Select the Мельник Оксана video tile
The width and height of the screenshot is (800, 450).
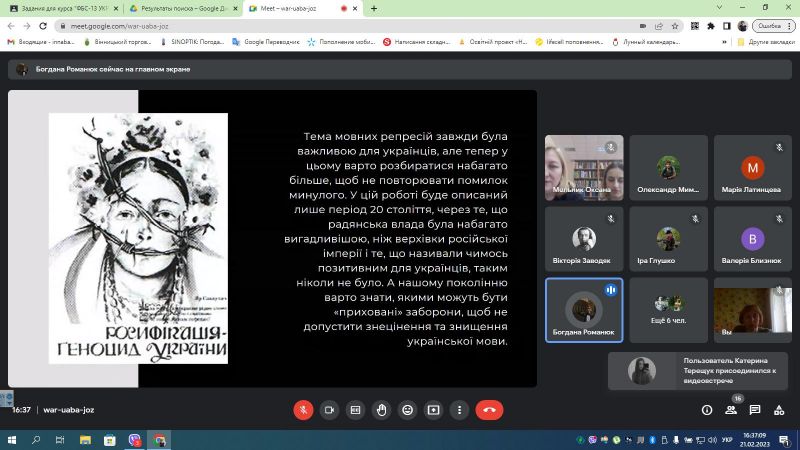pos(584,167)
